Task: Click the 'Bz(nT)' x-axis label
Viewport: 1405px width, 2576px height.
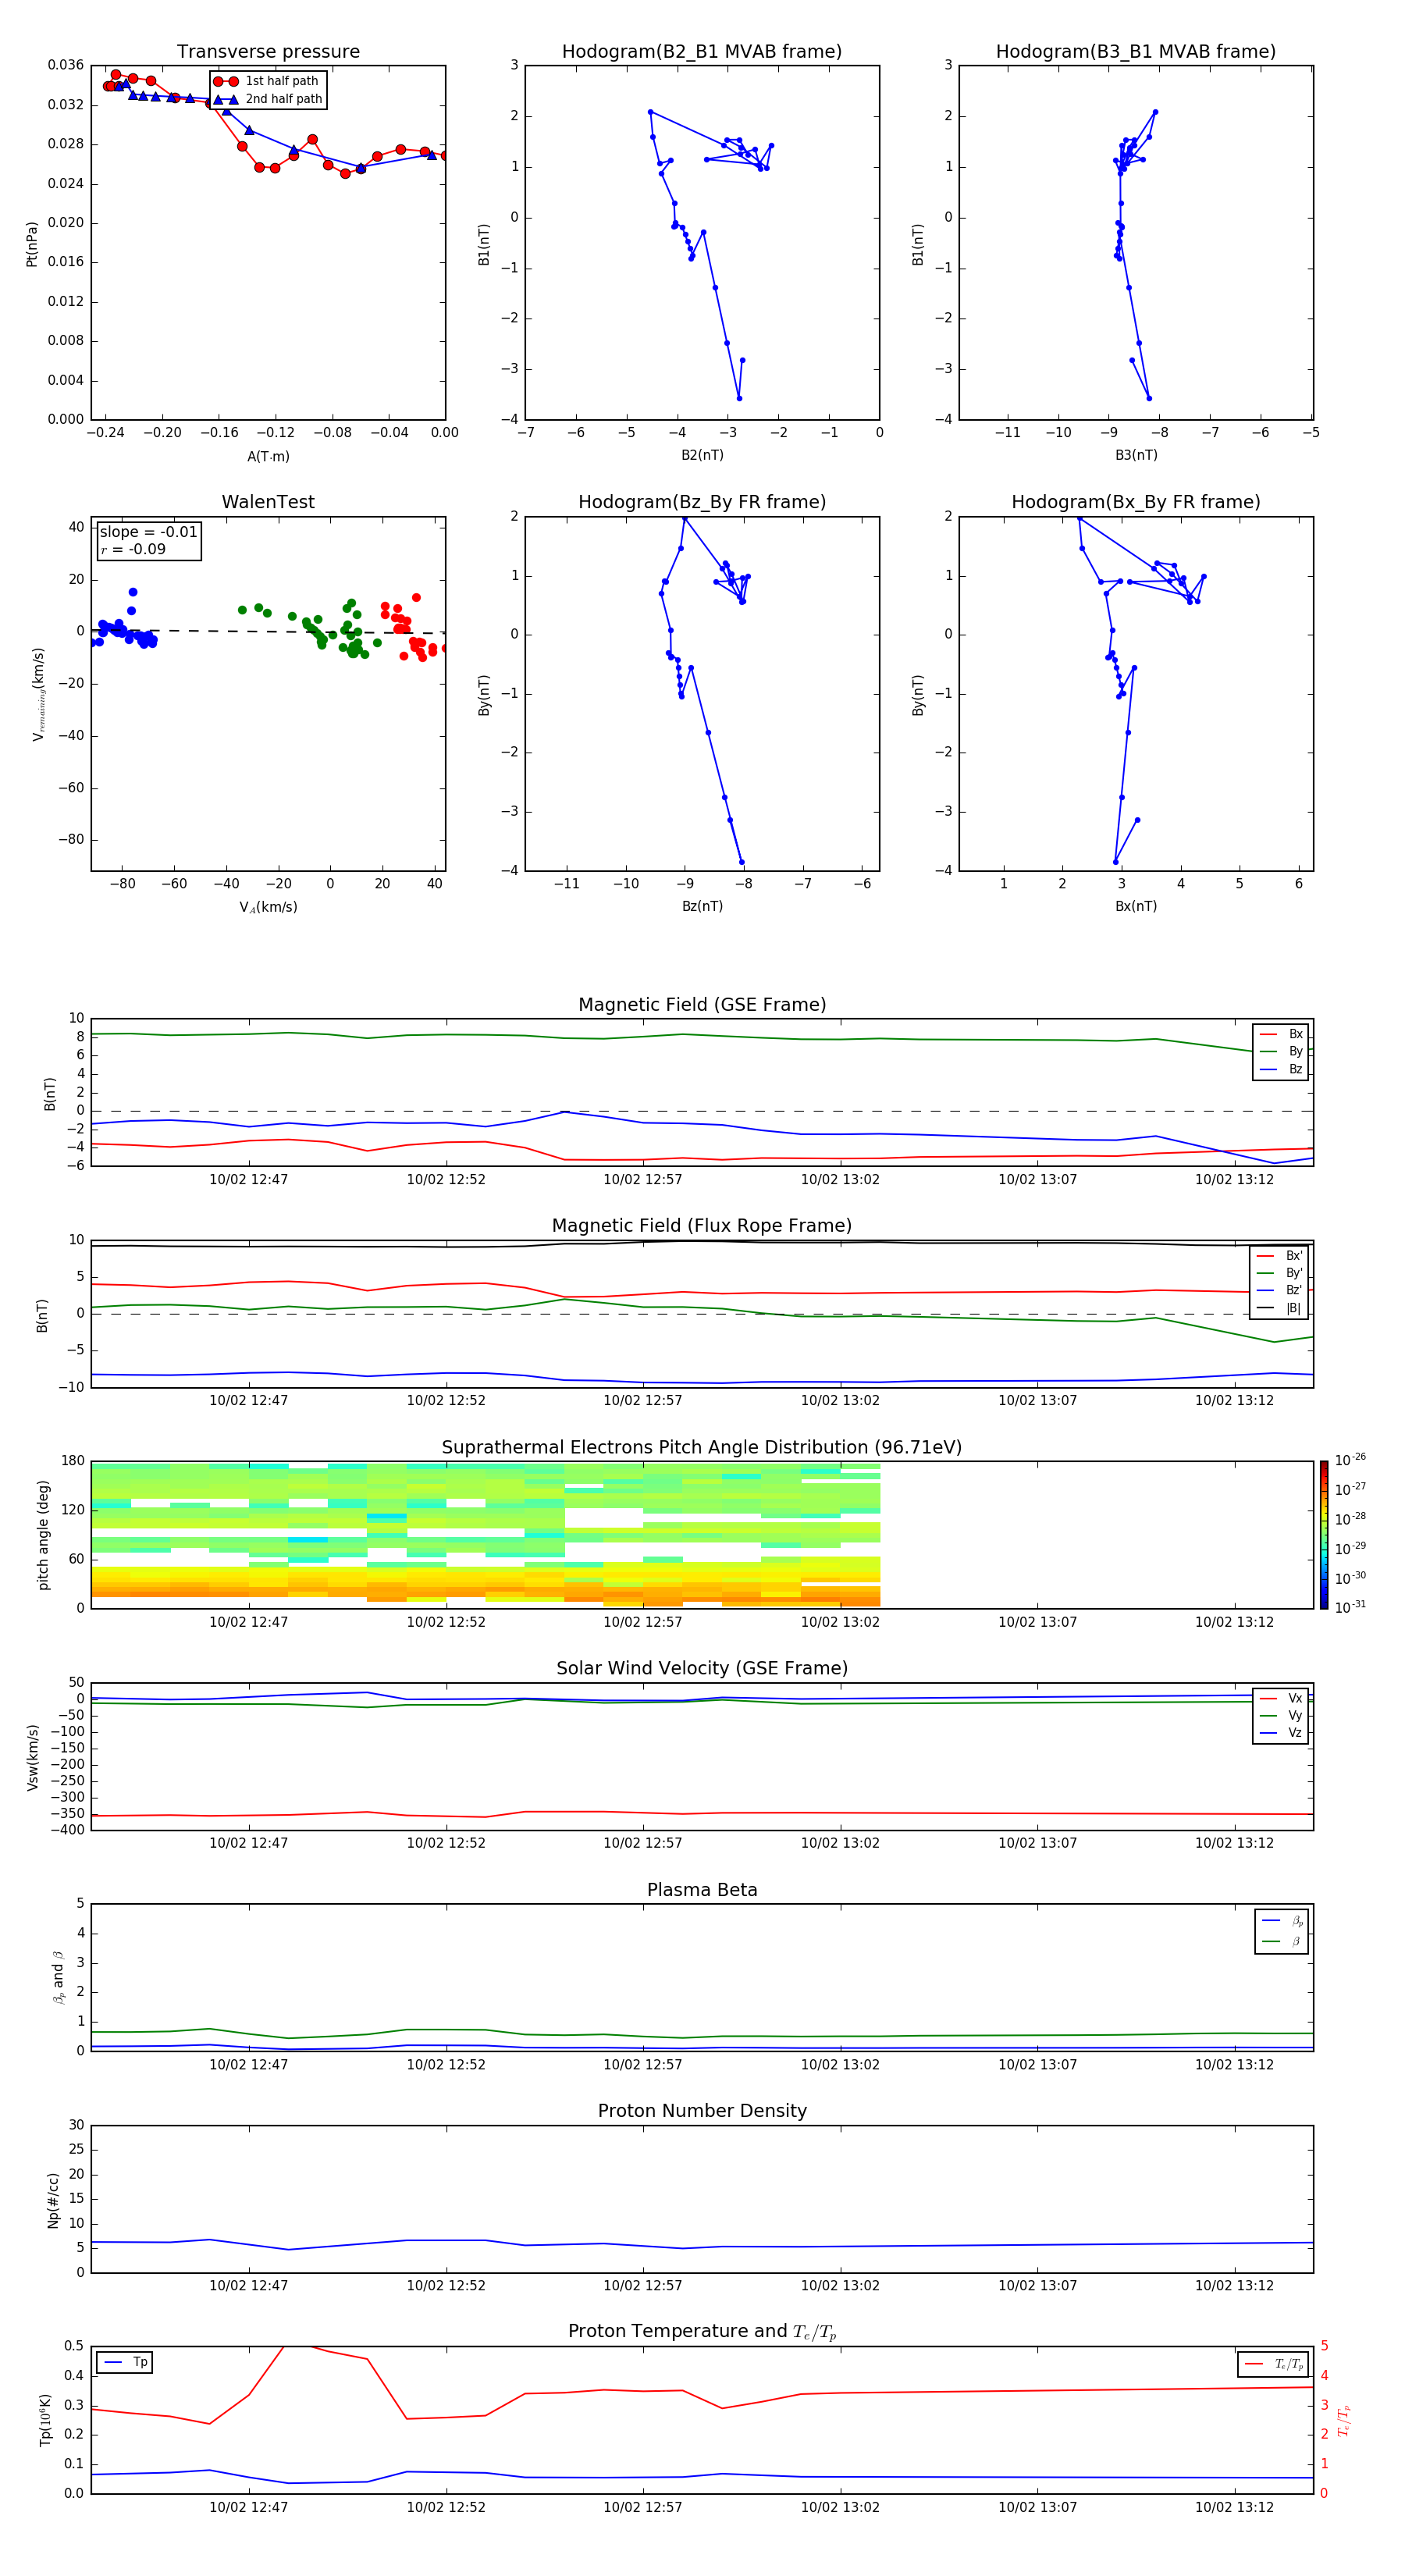Action: coord(702,906)
